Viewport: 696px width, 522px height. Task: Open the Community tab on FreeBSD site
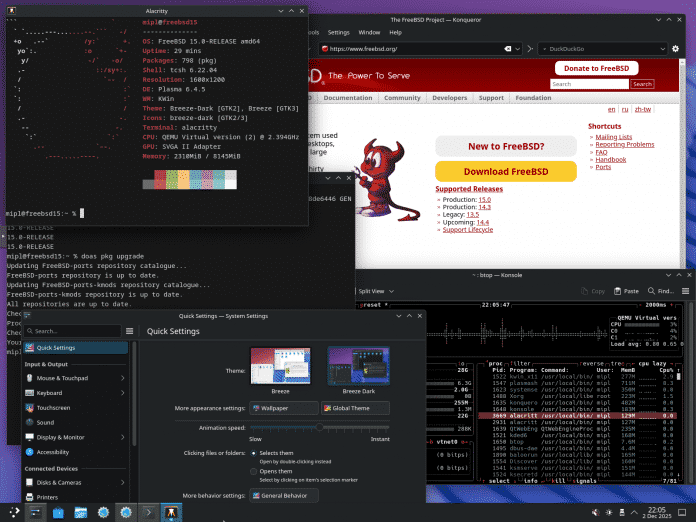(x=402, y=98)
